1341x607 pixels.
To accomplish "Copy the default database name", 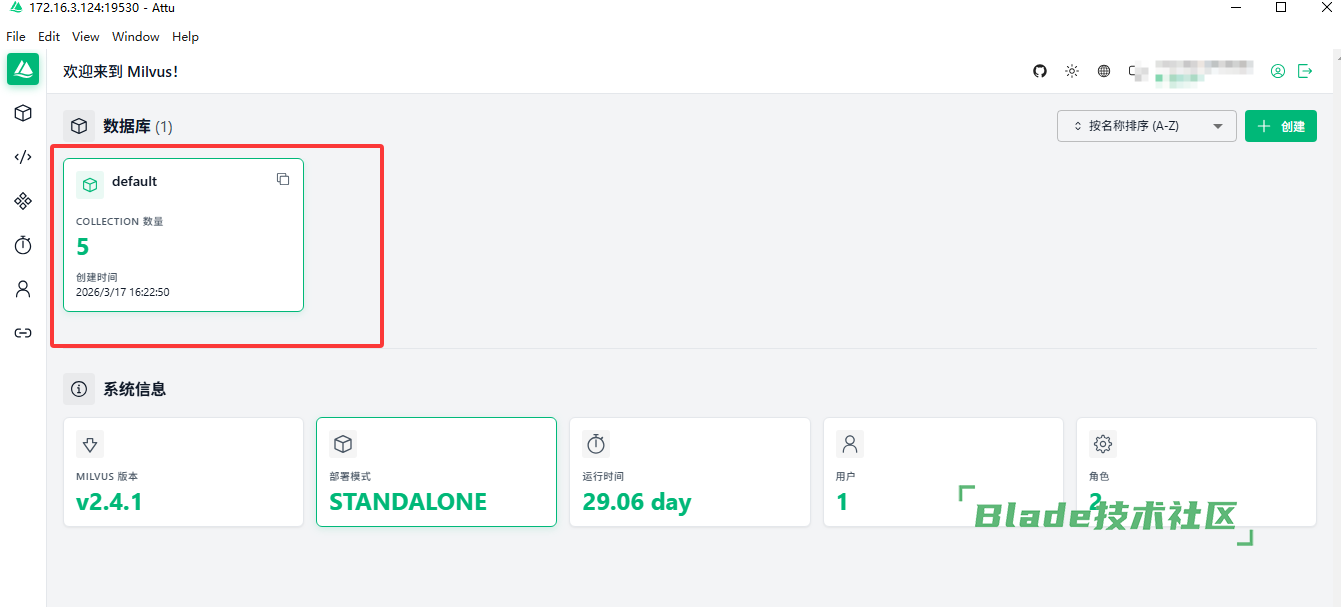I will (x=283, y=179).
